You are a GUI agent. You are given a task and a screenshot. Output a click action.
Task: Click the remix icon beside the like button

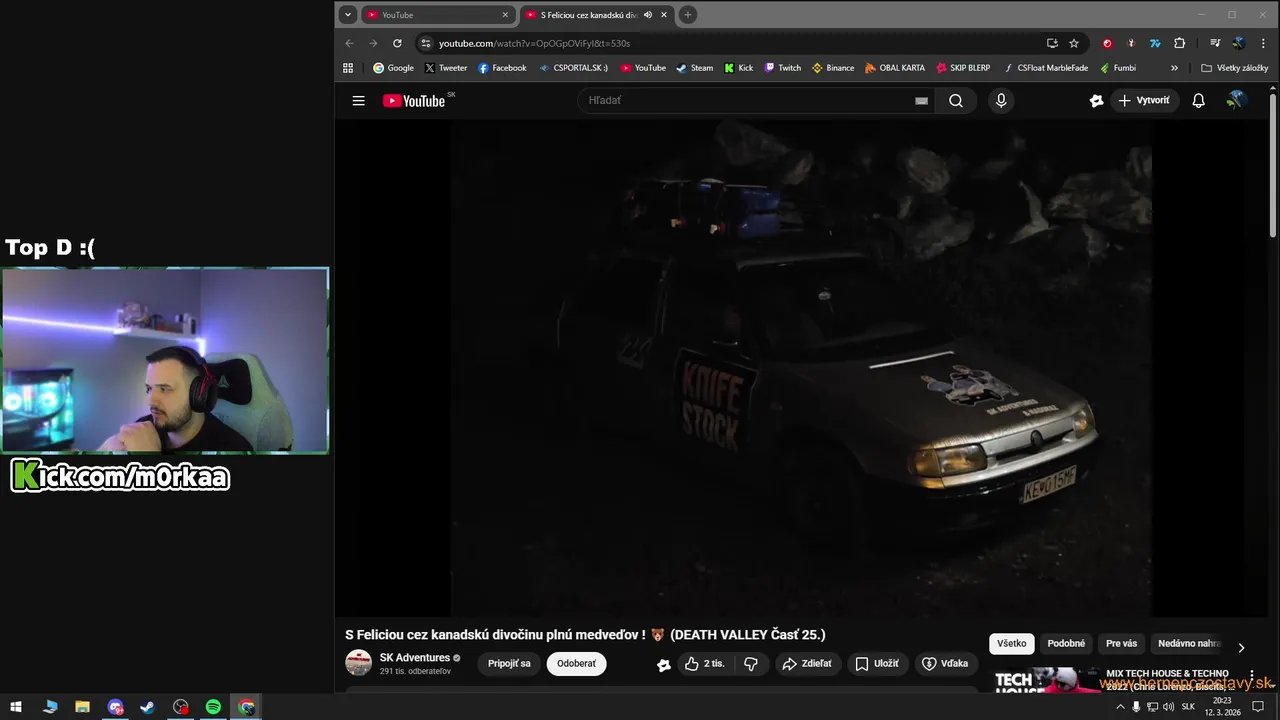663,664
